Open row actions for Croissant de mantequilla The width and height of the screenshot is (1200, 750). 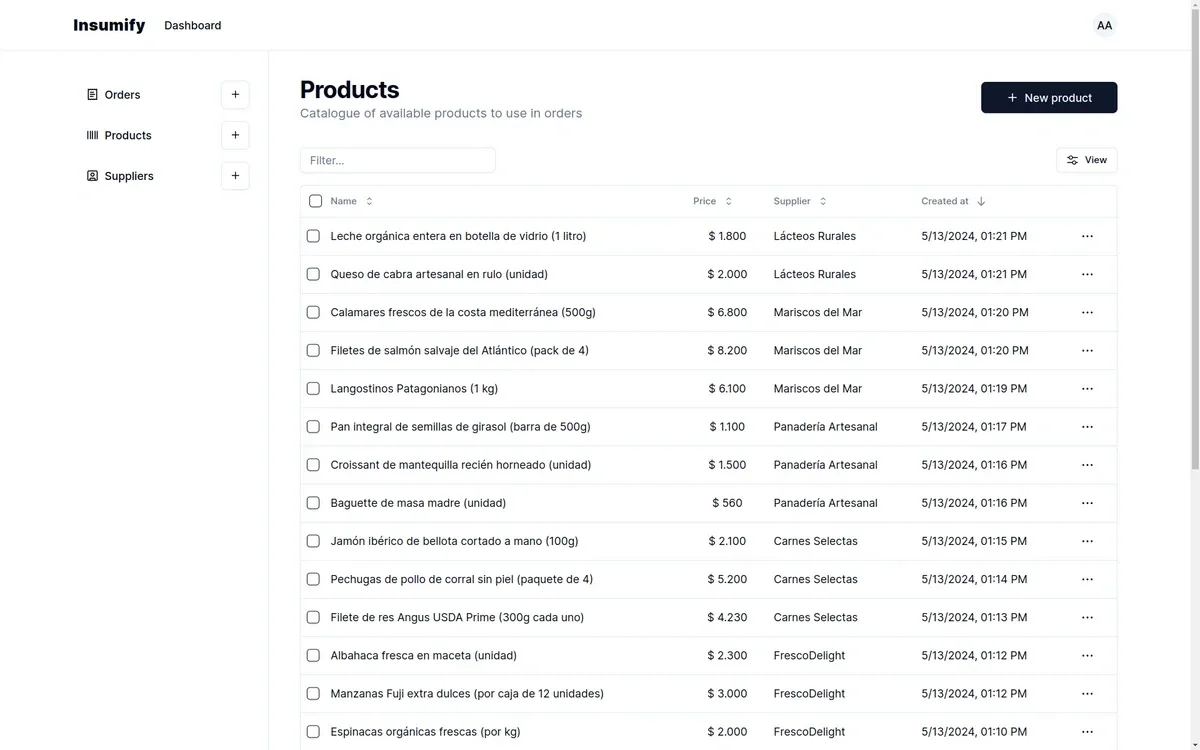[x=1087, y=465]
